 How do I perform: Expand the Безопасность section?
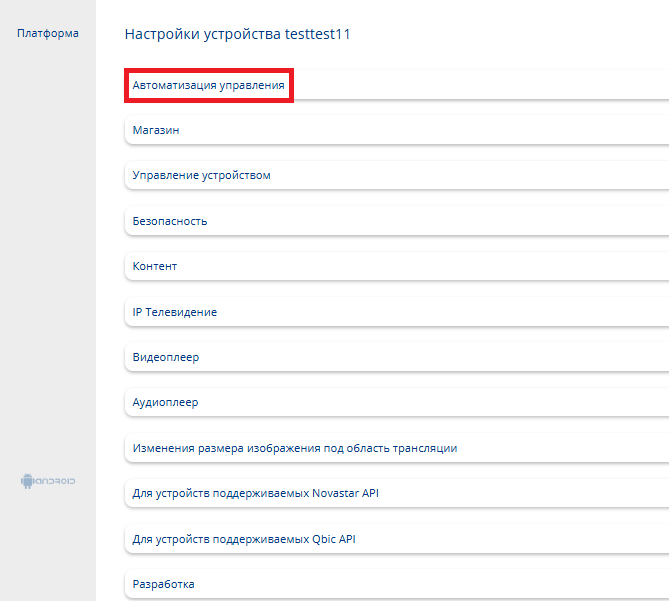(x=170, y=221)
